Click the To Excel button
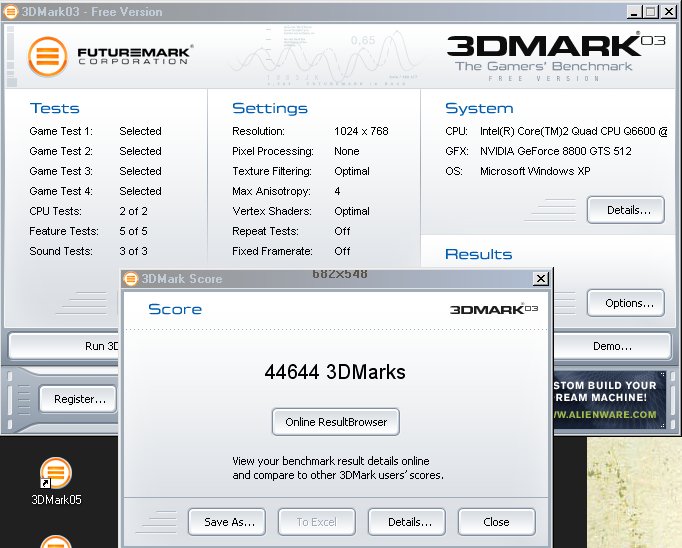The height and width of the screenshot is (548, 682). click(317, 522)
